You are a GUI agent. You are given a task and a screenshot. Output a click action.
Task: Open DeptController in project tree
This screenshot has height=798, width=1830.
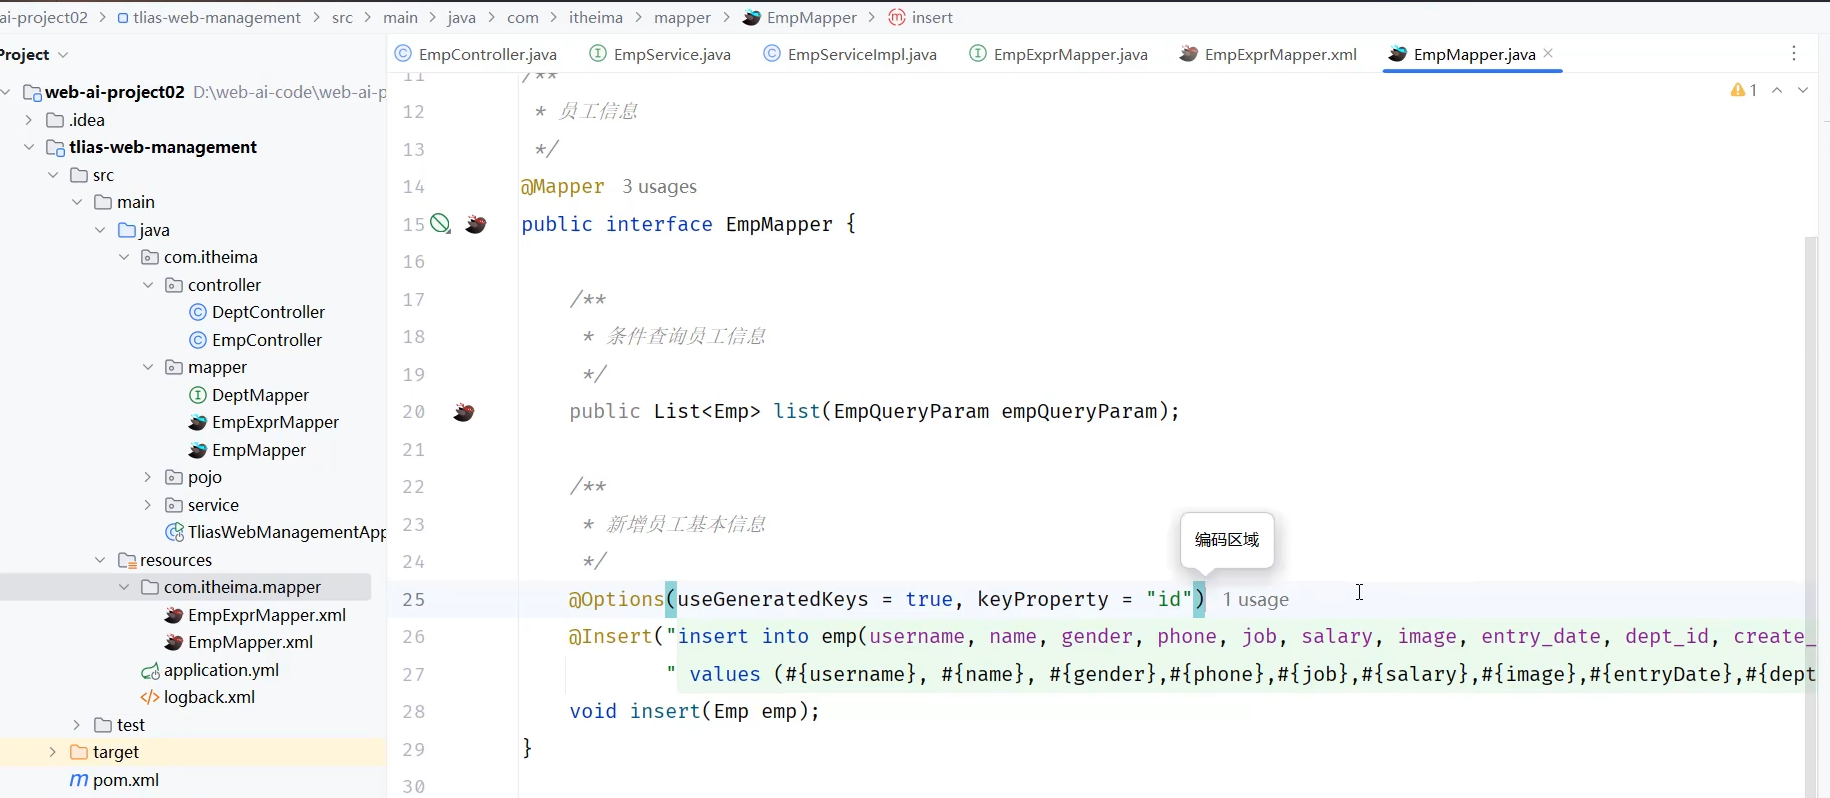click(x=257, y=312)
